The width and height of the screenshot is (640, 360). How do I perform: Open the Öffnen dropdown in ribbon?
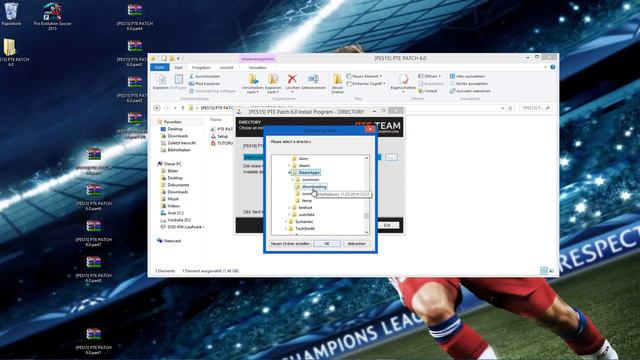tap(429, 76)
